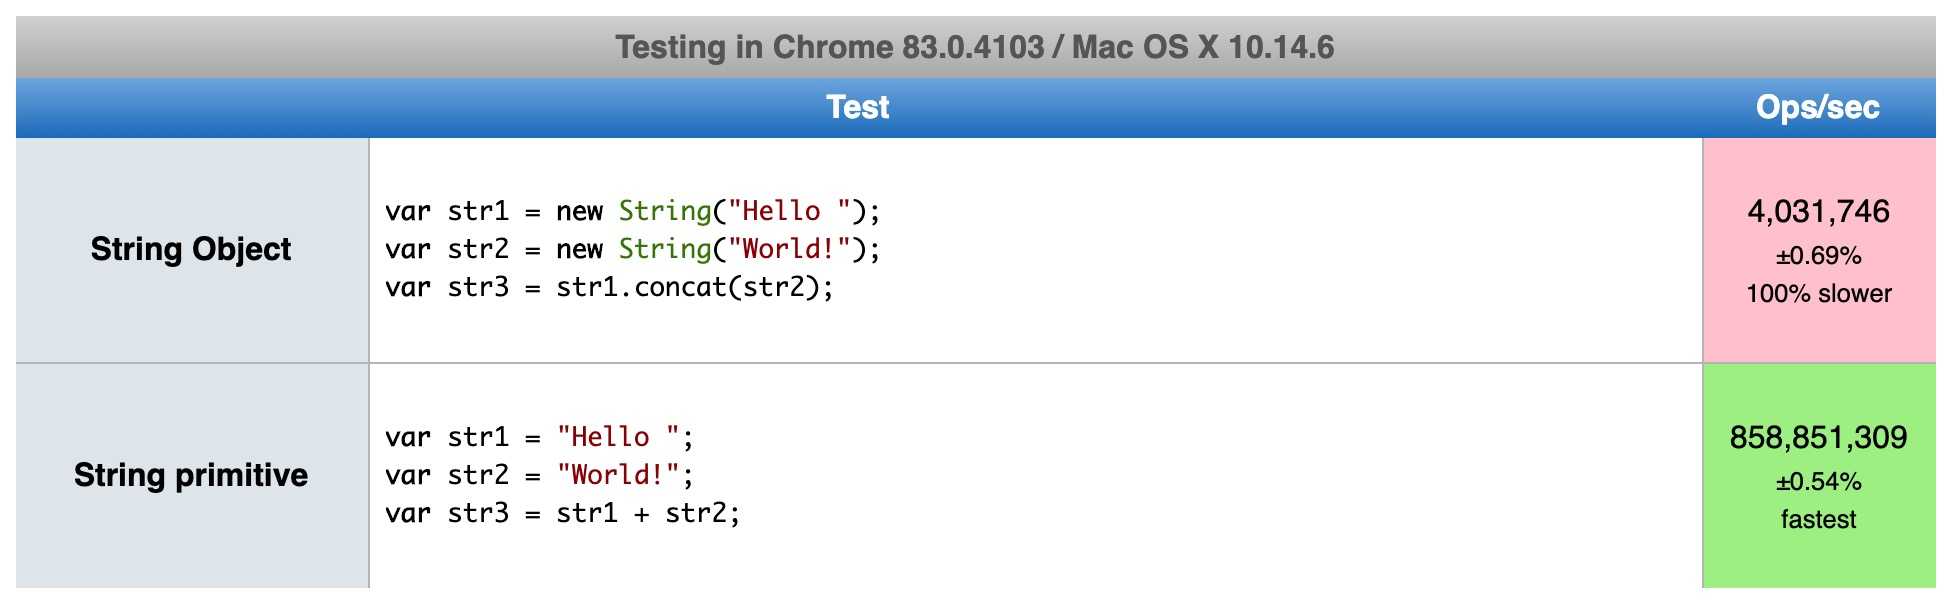Click the "fastest" result label

pos(1818,520)
